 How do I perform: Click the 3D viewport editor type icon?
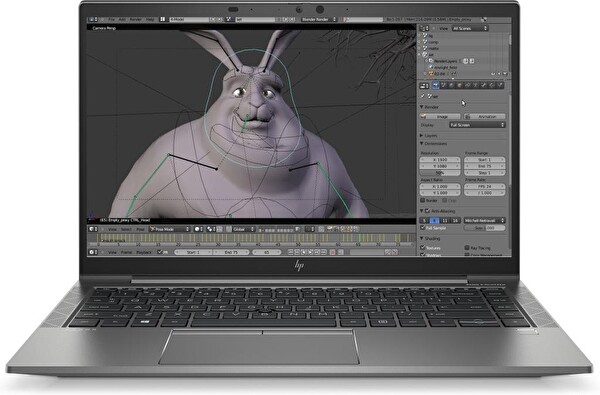(93, 229)
